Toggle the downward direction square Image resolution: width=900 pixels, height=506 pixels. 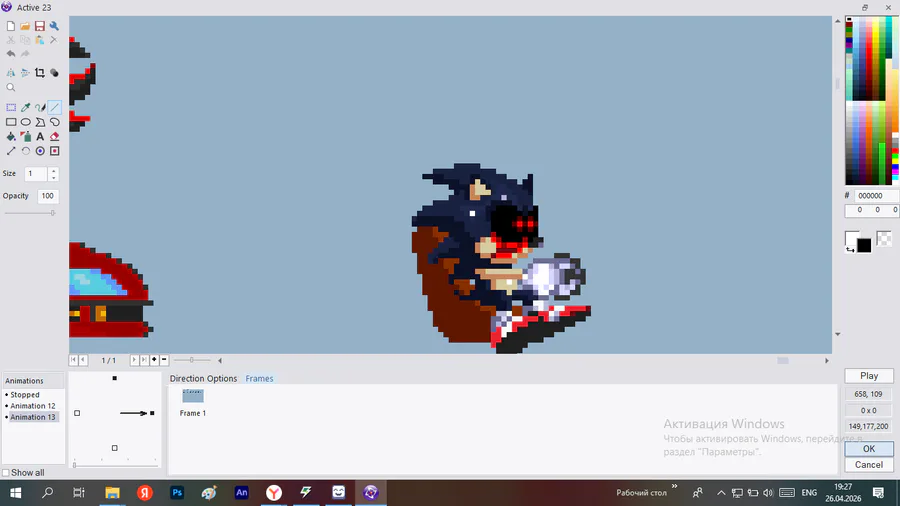(115, 448)
